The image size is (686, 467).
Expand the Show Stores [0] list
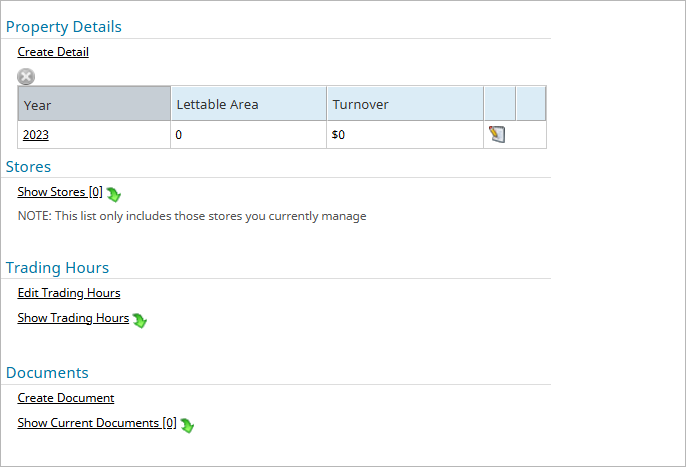click(x=60, y=192)
